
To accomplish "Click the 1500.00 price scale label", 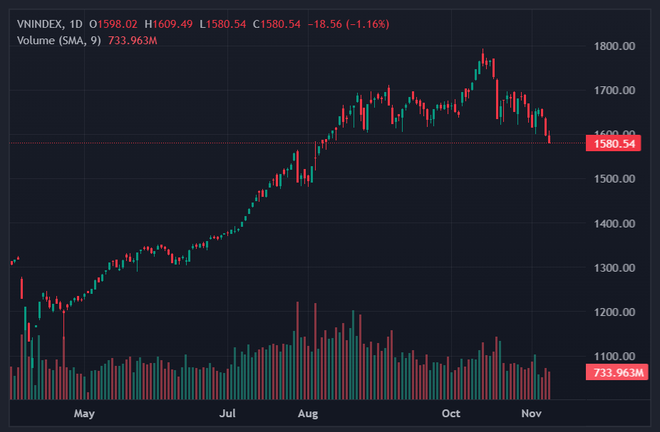I will (615, 179).
